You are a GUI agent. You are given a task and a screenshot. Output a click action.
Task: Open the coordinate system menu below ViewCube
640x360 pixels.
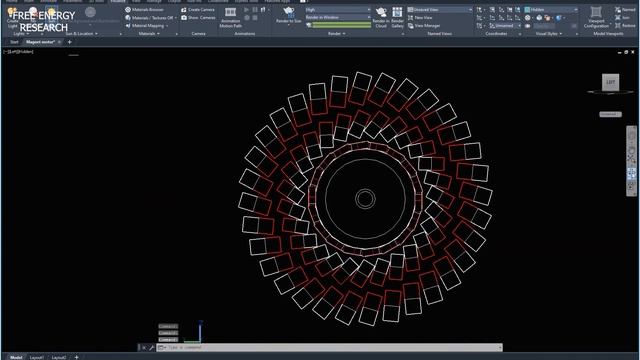tap(610, 114)
